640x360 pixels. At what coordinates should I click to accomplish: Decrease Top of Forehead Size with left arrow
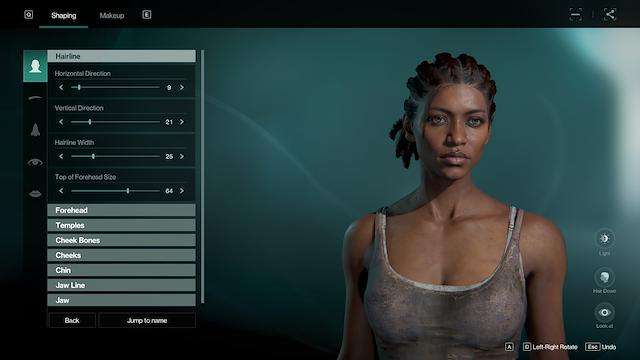click(x=61, y=191)
